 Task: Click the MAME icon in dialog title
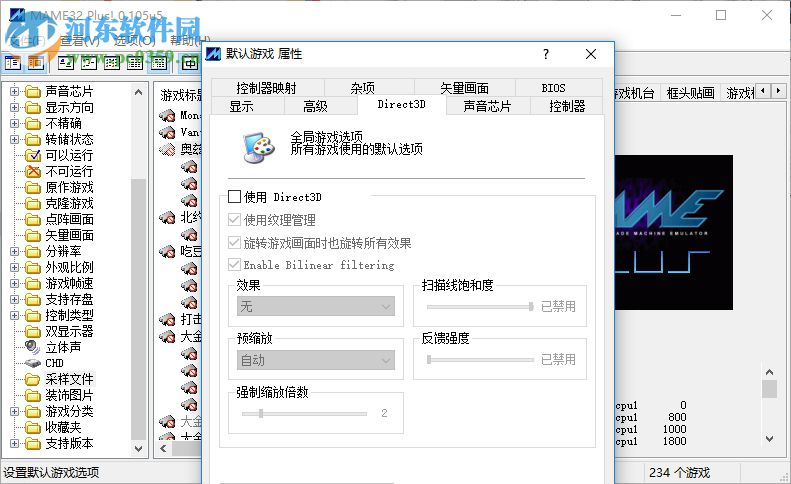tap(213, 53)
